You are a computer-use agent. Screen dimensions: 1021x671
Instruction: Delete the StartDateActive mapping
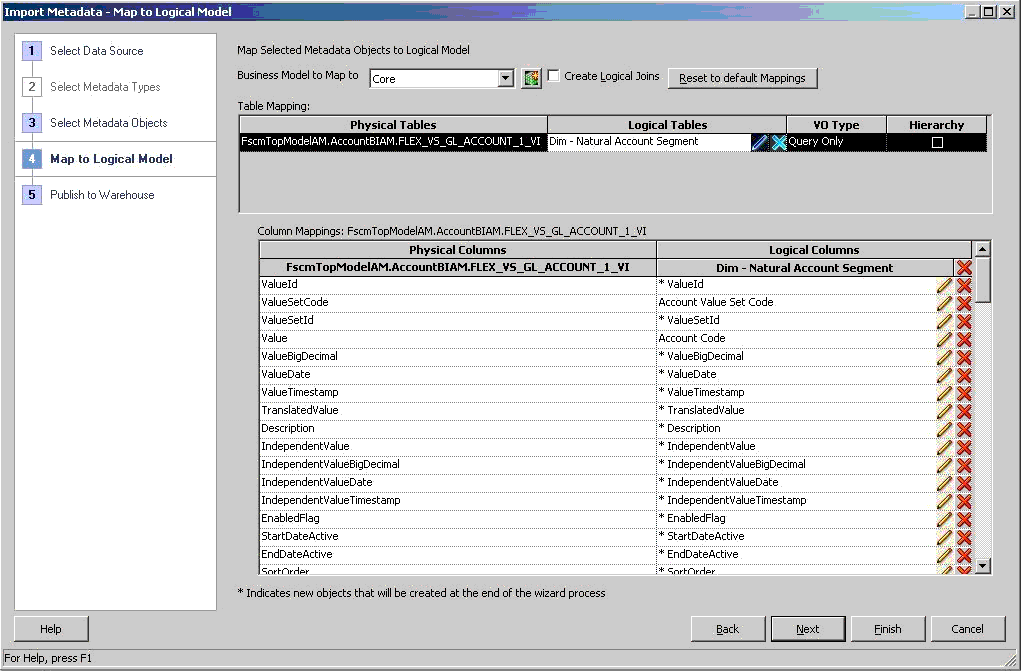964,537
